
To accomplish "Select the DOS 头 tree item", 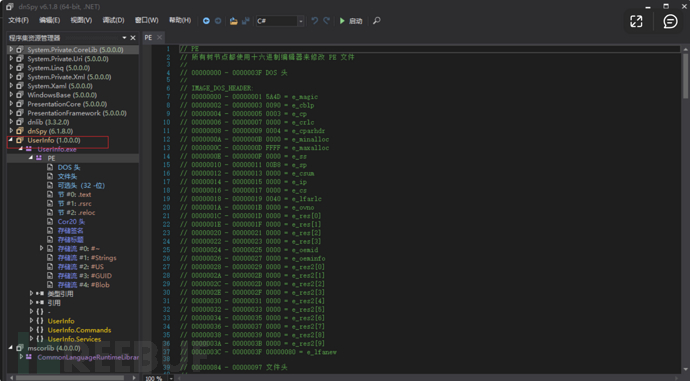I will [69, 167].
